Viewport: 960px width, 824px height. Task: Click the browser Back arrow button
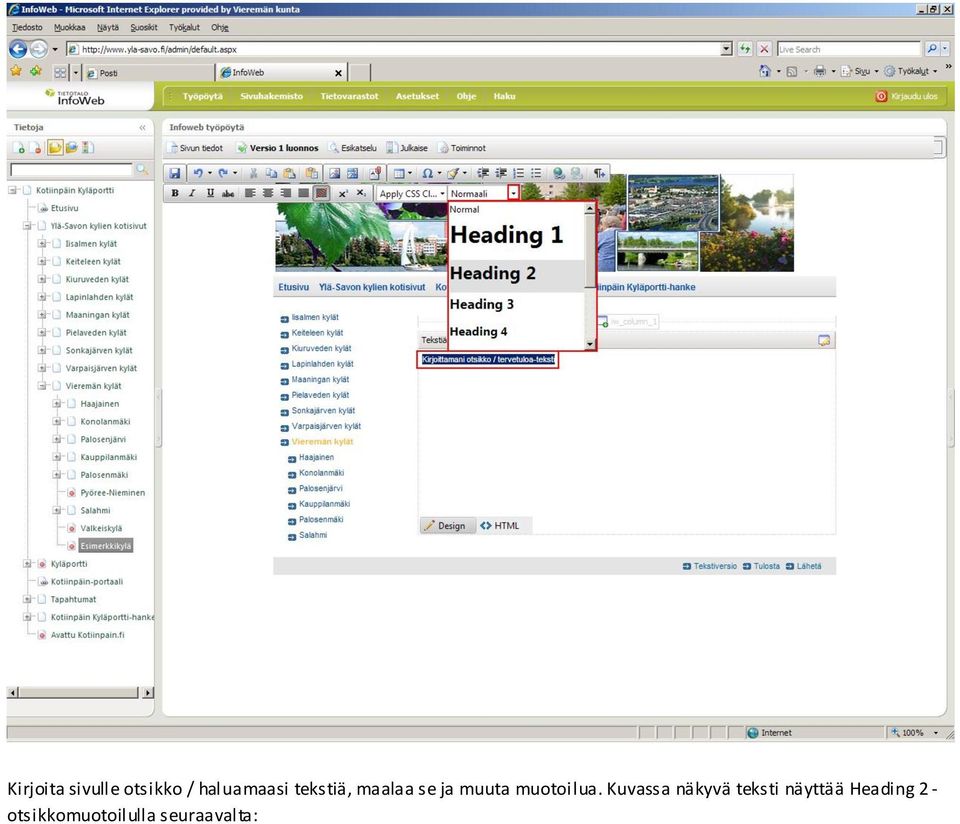pyautogui.click(x=18, y=49)
